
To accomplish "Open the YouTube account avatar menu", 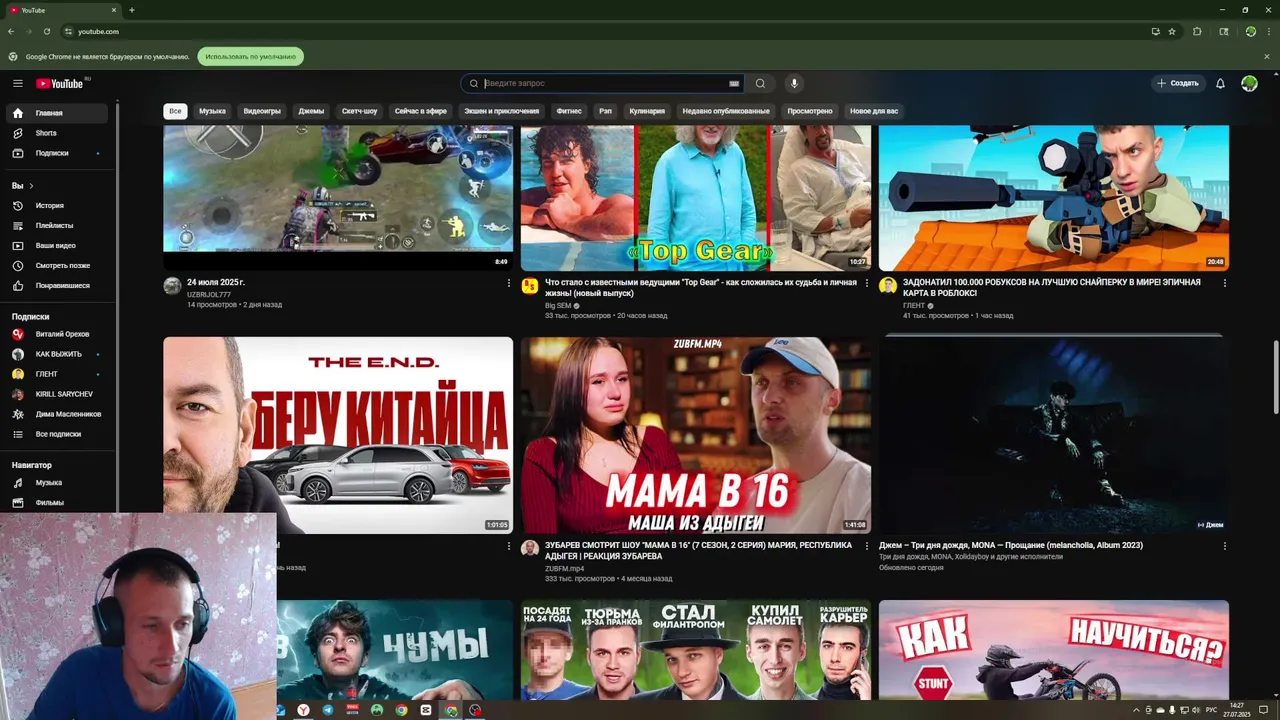I will tap(1249, 83).
